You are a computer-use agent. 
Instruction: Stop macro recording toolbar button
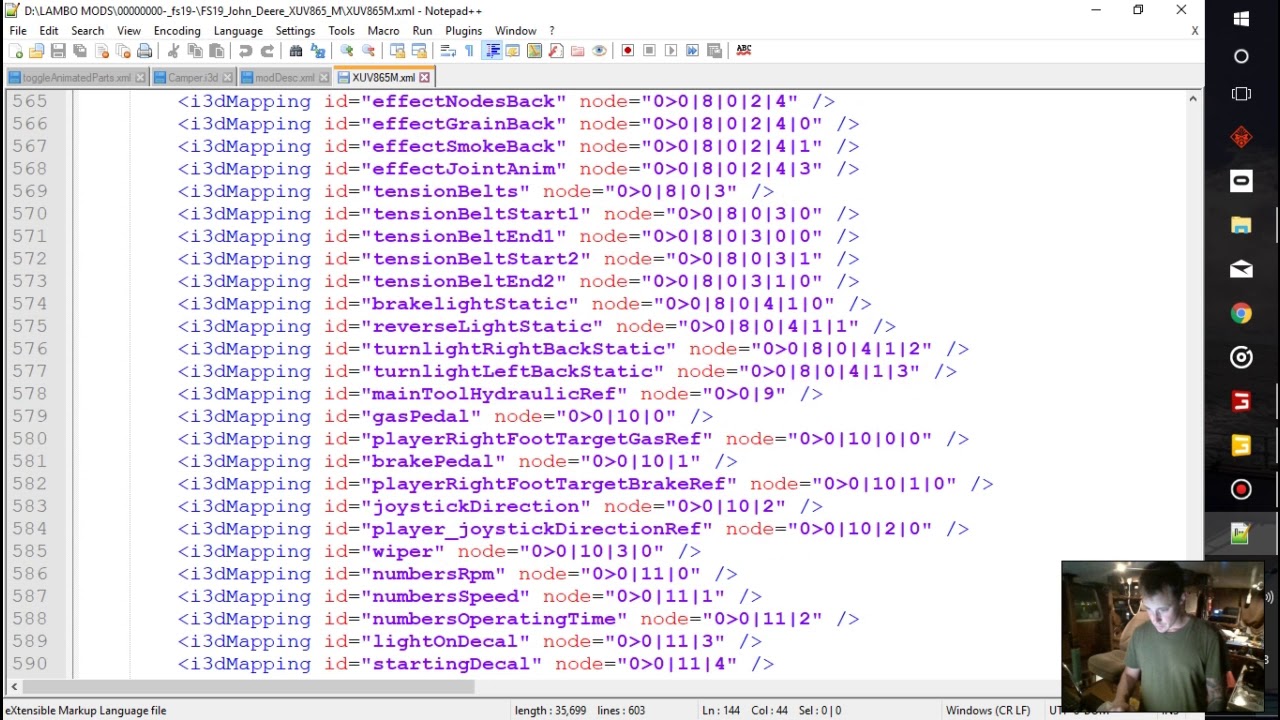click(x=649, y=50)
